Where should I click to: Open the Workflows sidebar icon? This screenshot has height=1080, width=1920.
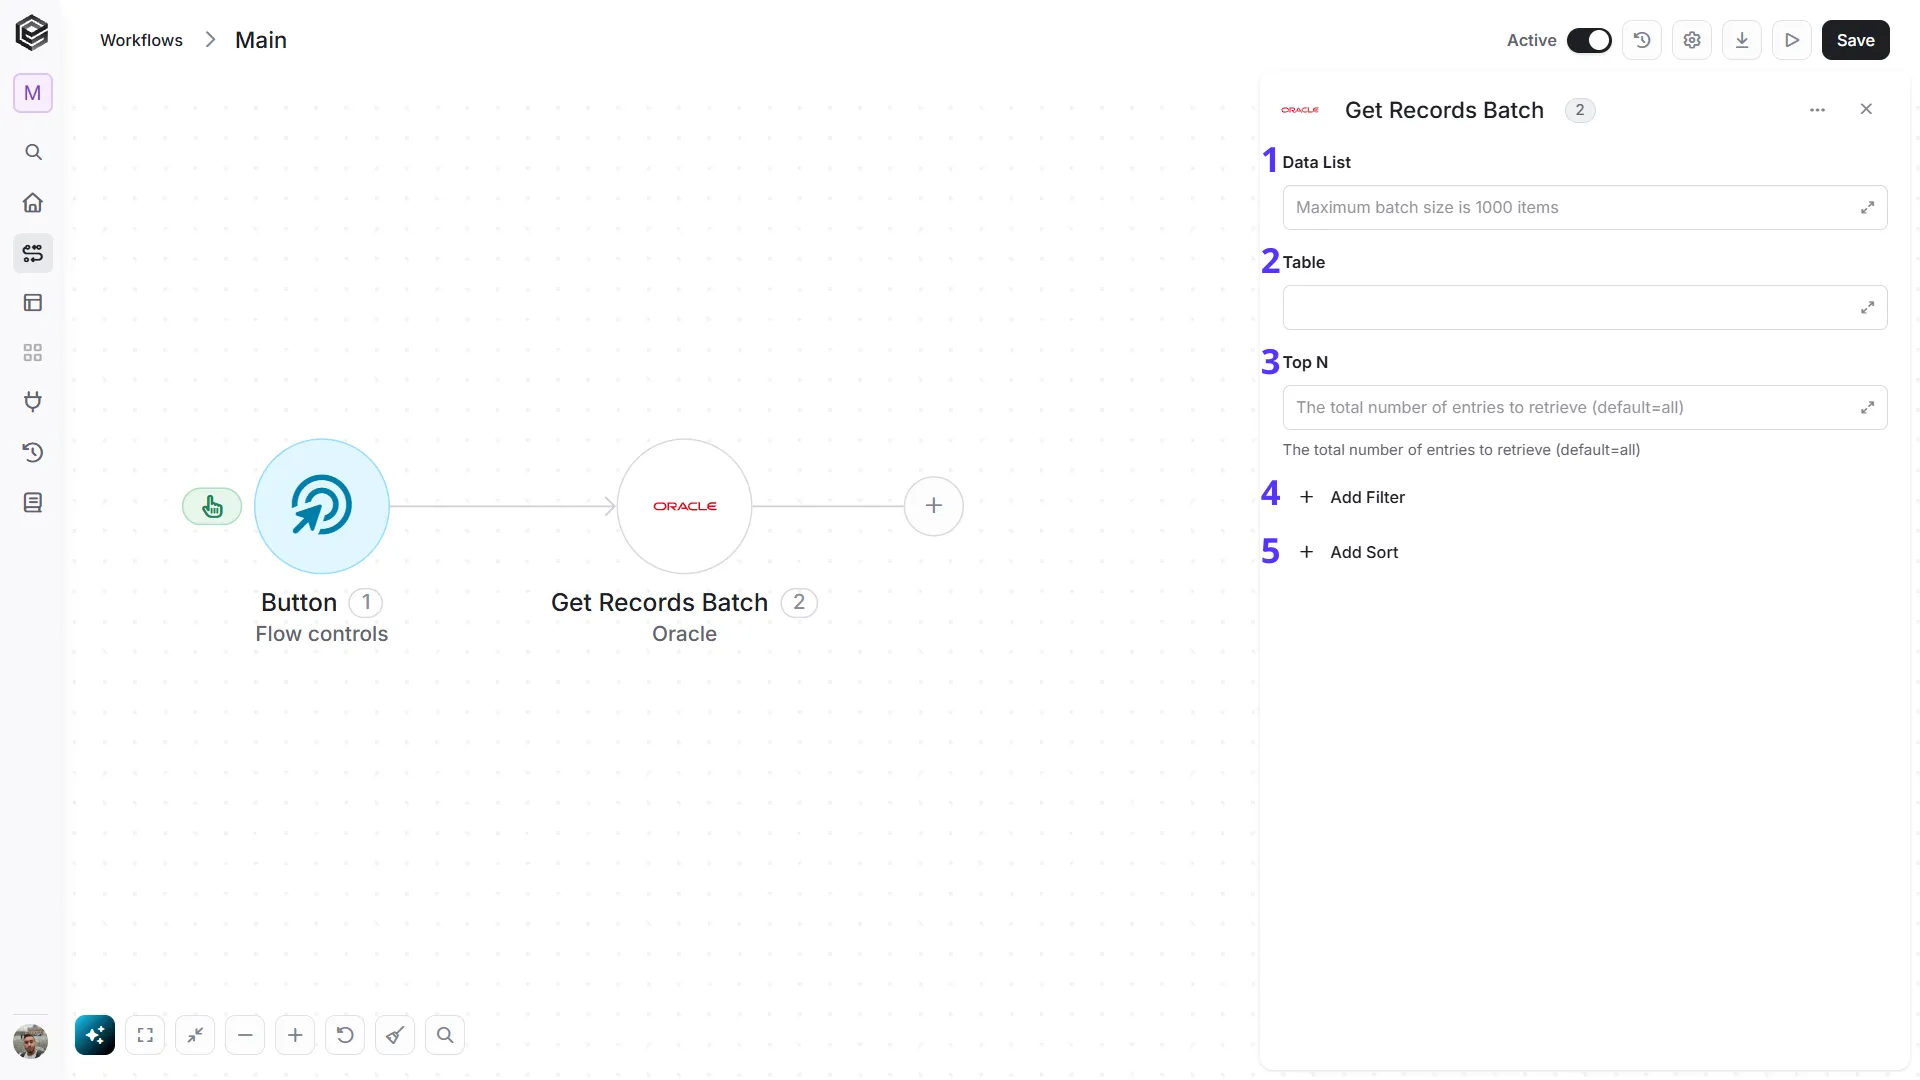33,253
